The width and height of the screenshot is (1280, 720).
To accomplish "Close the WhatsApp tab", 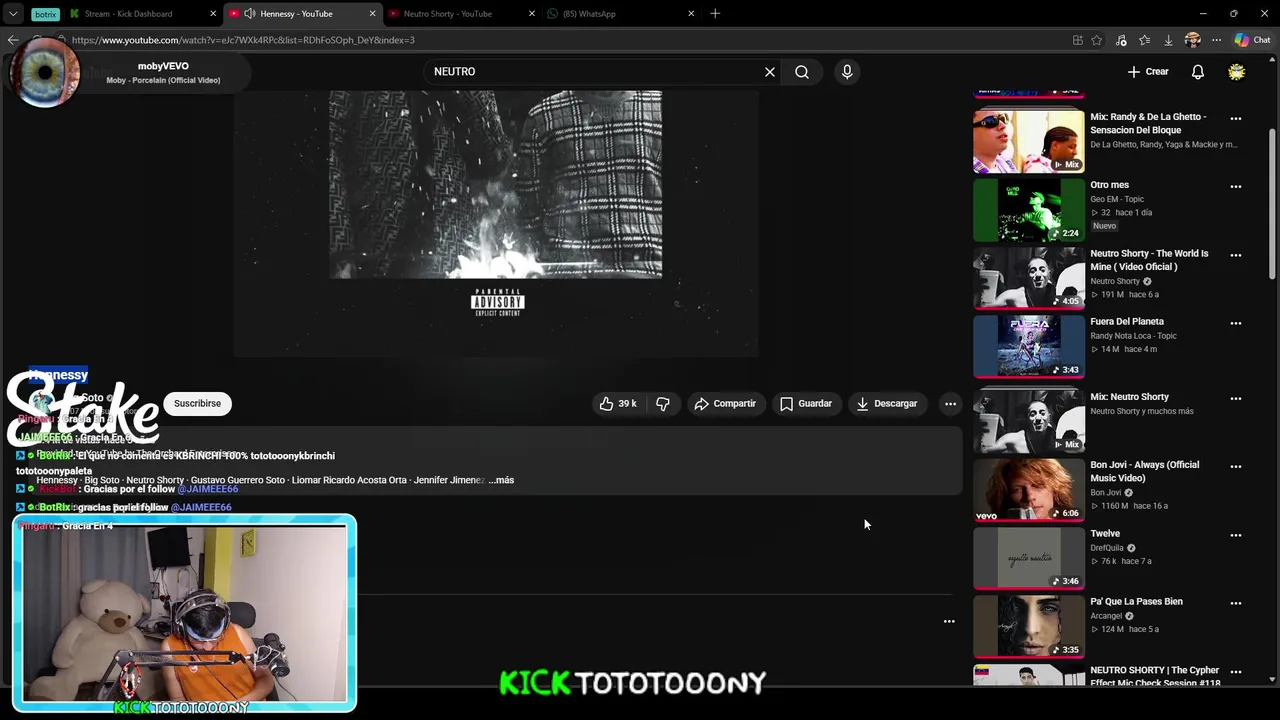I will pyautogui.click(x=691, y=14).
